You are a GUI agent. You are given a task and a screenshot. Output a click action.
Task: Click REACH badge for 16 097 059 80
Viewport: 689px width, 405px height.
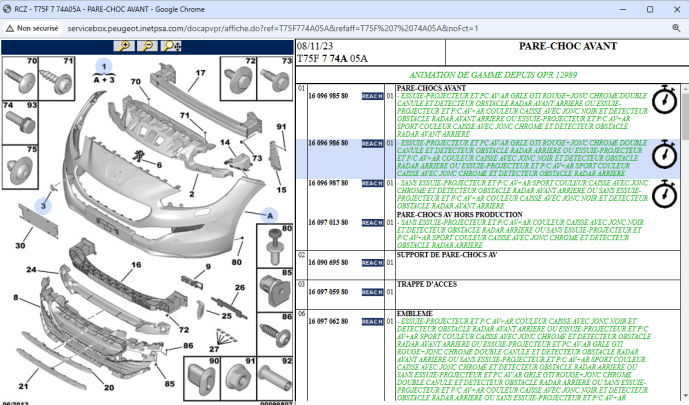click(373, 292)
